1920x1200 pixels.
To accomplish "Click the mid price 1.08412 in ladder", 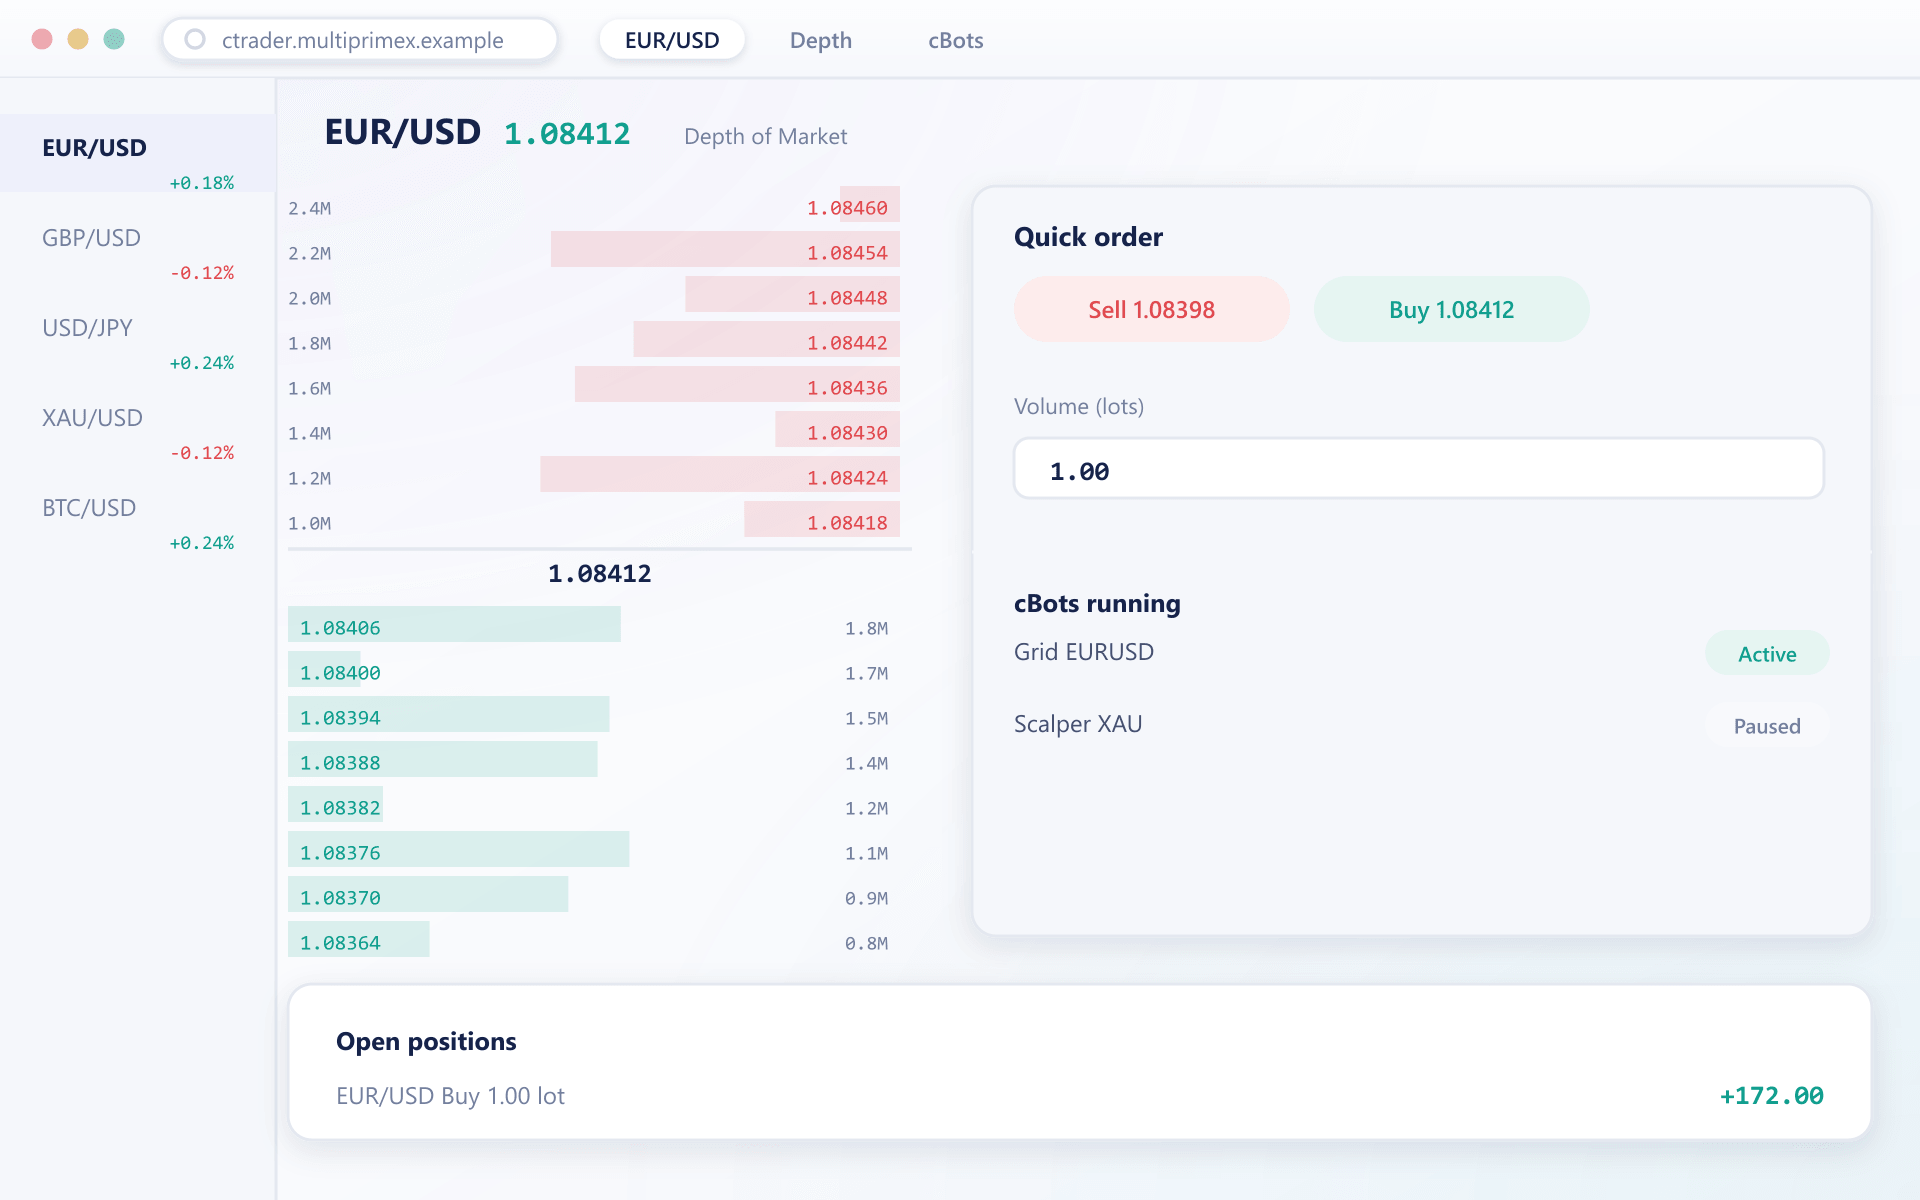I will (599, 573).
